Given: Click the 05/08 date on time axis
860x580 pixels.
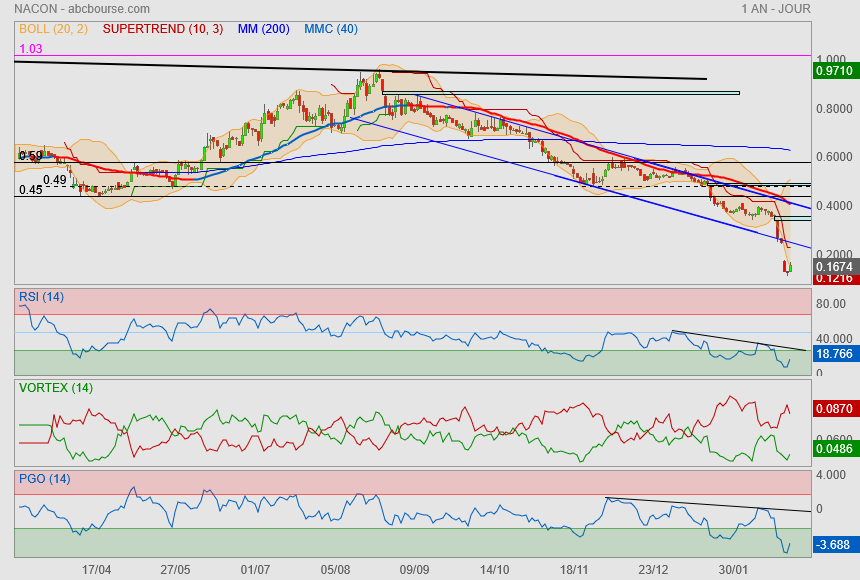Looking at the screenshot, I should (x=335, y=569).
